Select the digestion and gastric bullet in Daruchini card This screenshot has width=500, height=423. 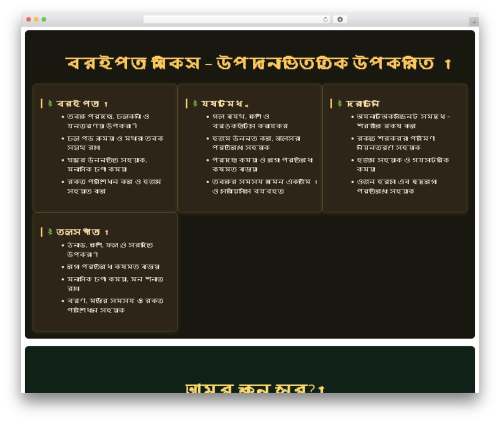pyautogui.click(x=403, y=165)
